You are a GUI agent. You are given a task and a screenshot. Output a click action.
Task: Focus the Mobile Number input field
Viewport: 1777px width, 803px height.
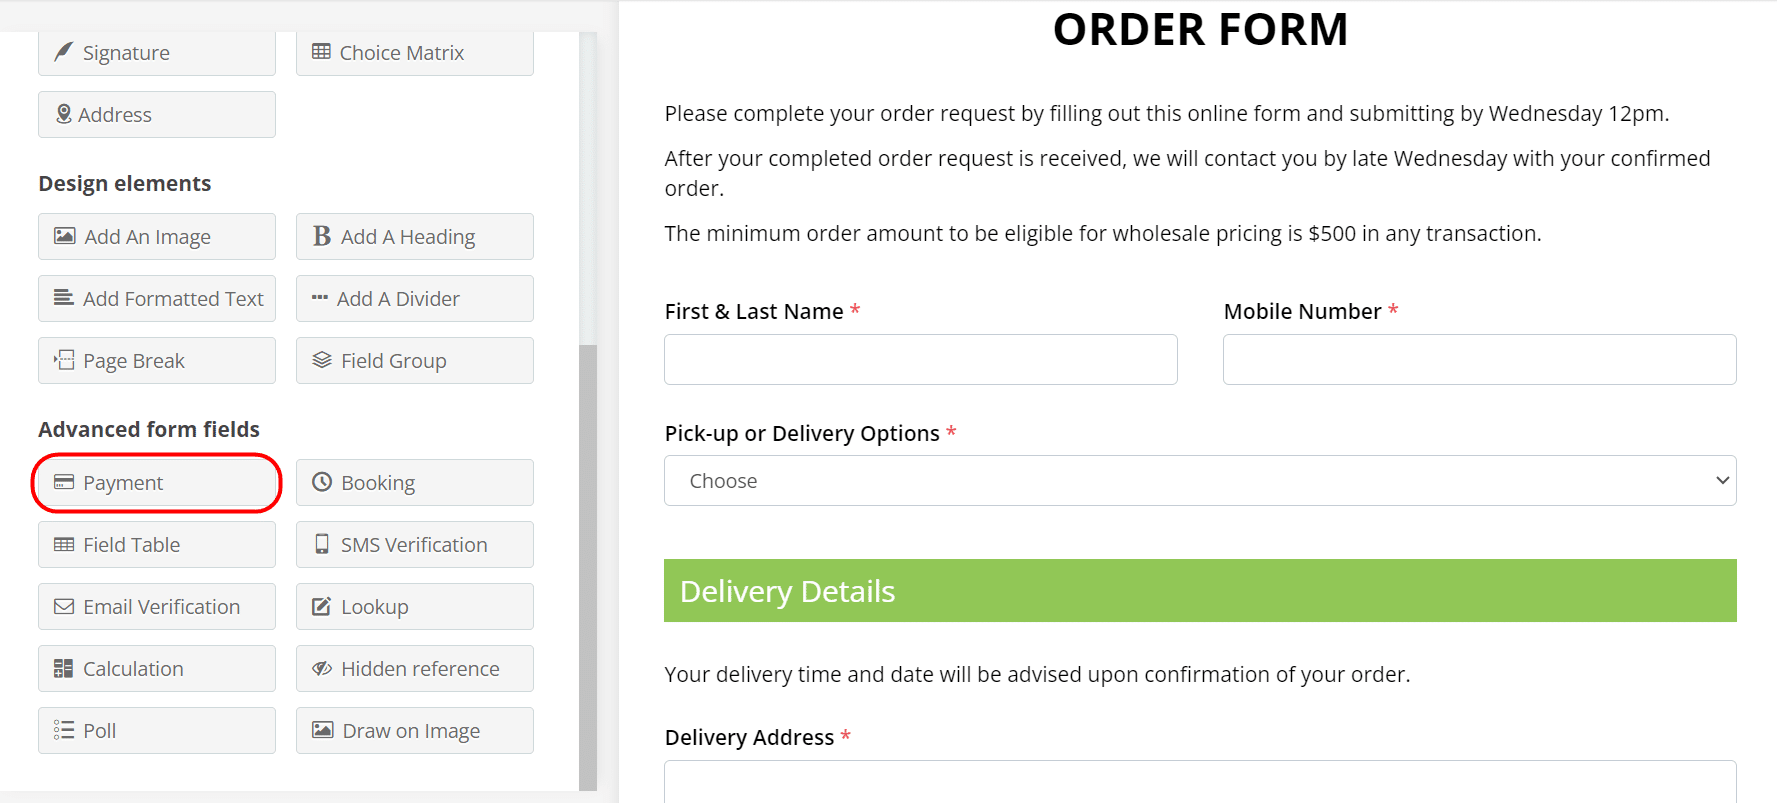point(1479,360)
